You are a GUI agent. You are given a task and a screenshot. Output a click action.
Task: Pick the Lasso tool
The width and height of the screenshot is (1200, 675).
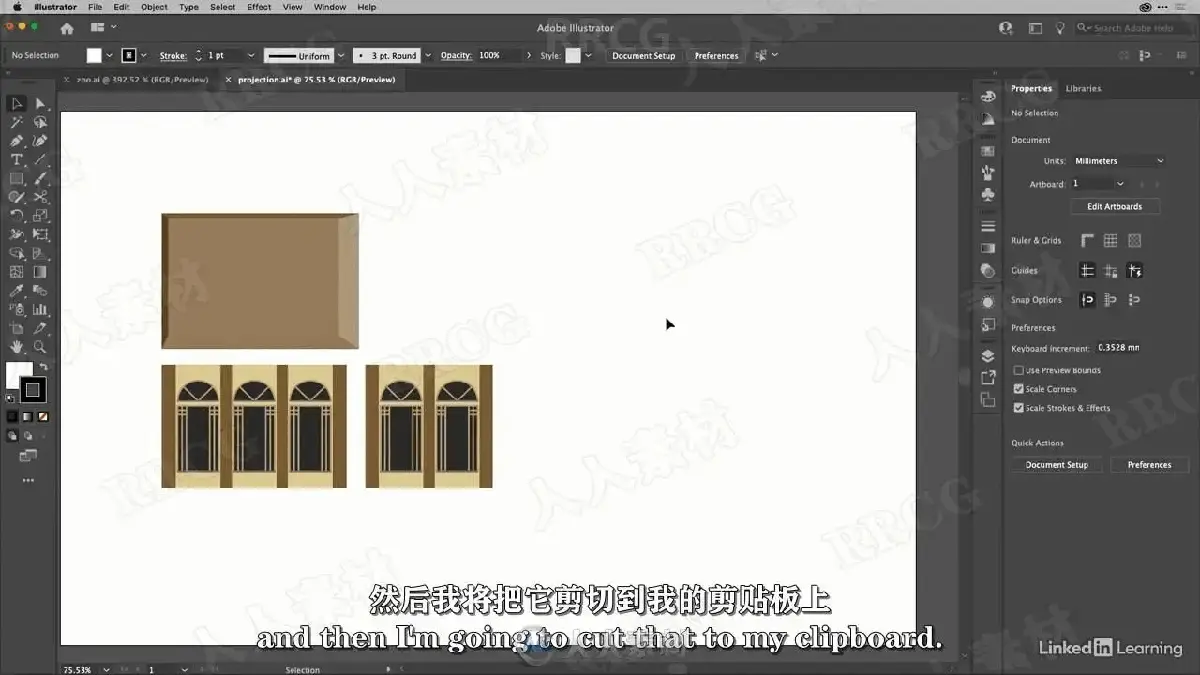[40, 122]
